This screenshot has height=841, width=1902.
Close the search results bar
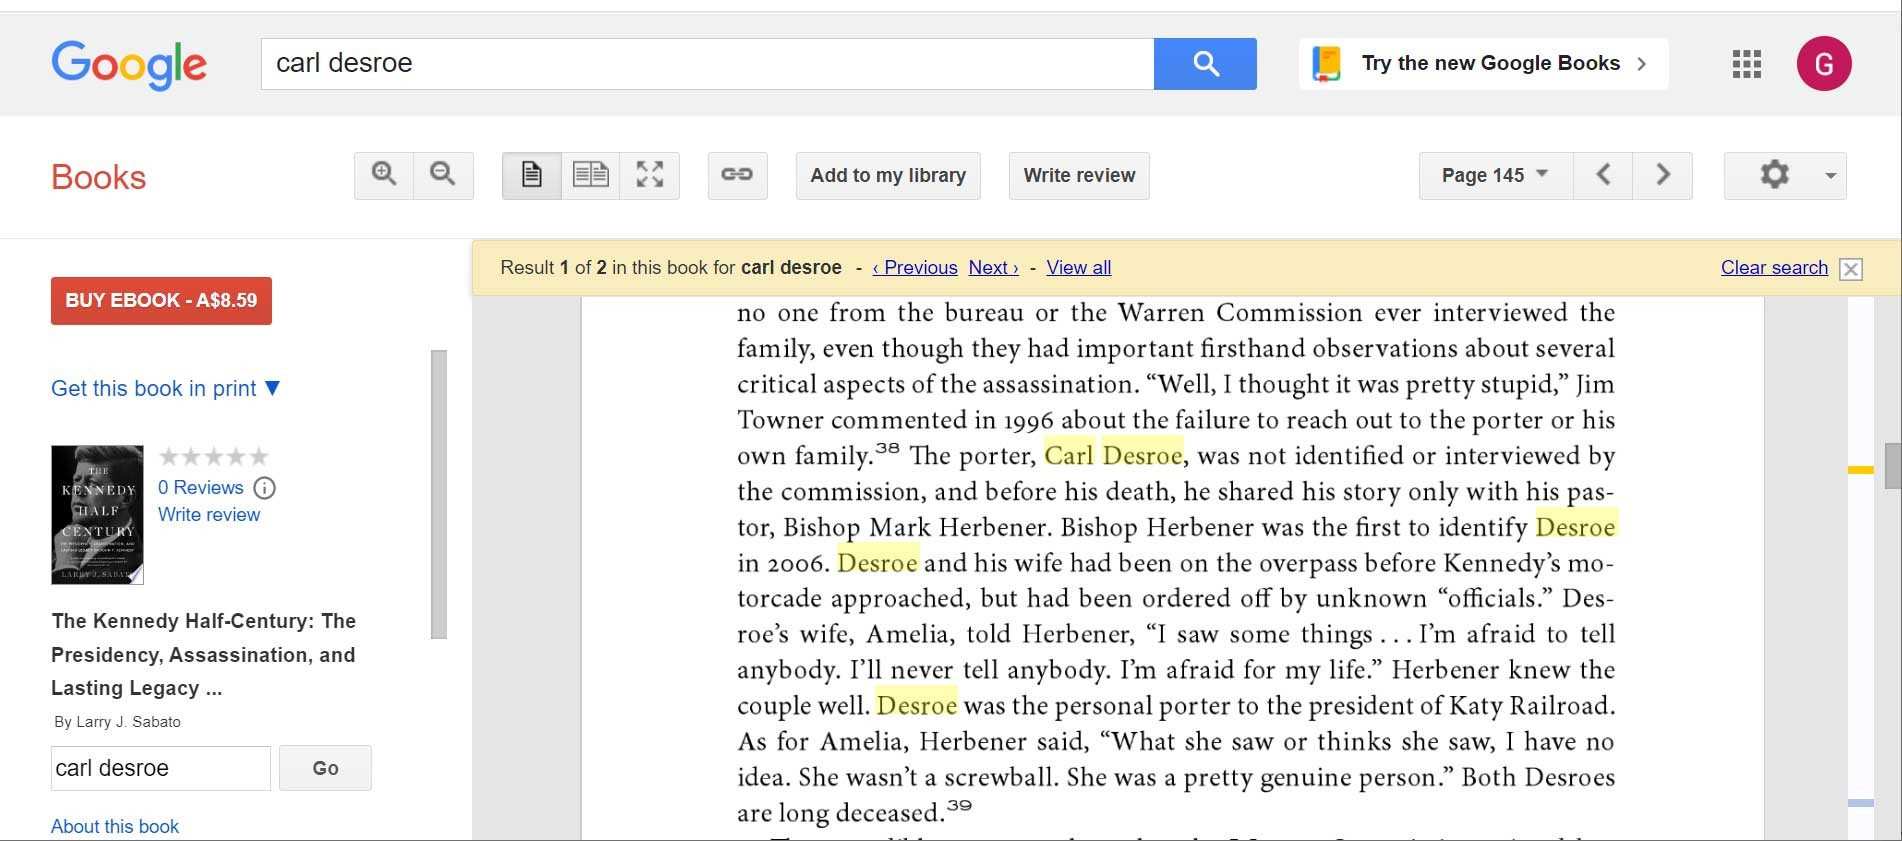coord(1851,269)
